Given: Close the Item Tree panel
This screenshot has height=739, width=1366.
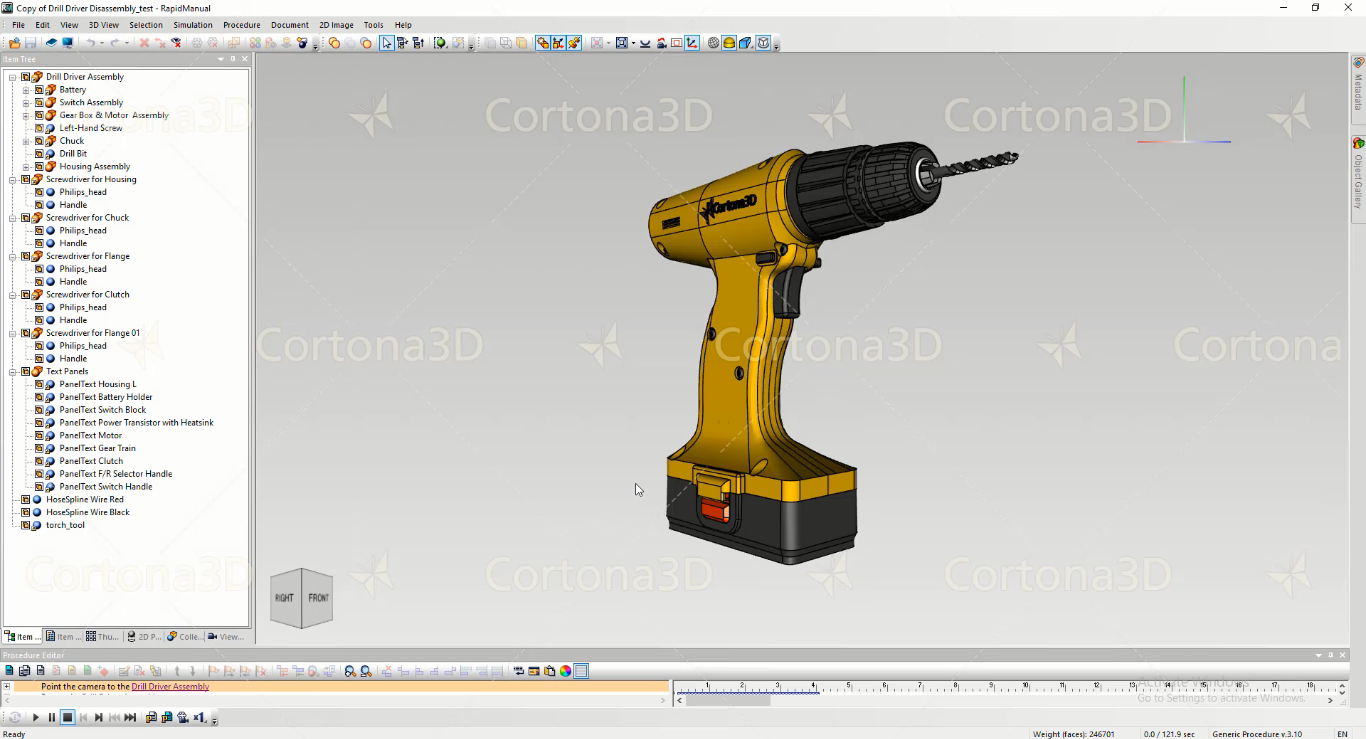Looking at the screenshot, I should pyautogui.click(x=245, y=59).
